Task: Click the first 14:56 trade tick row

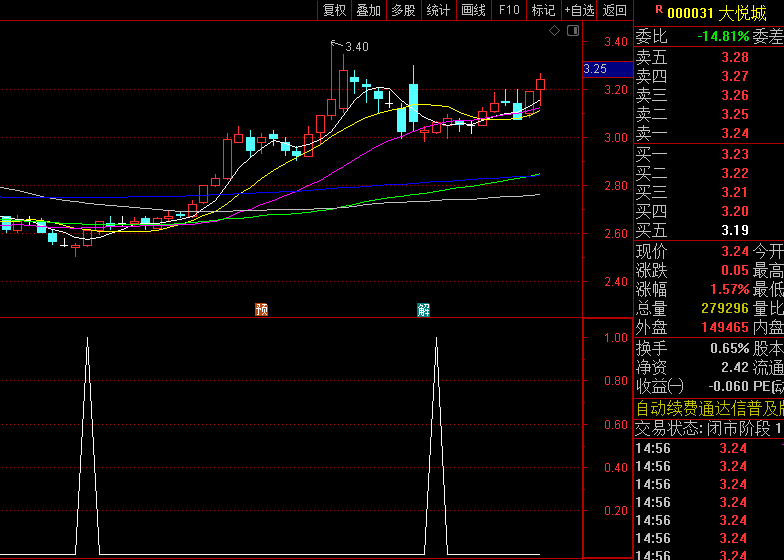Action: click(709, 448)
